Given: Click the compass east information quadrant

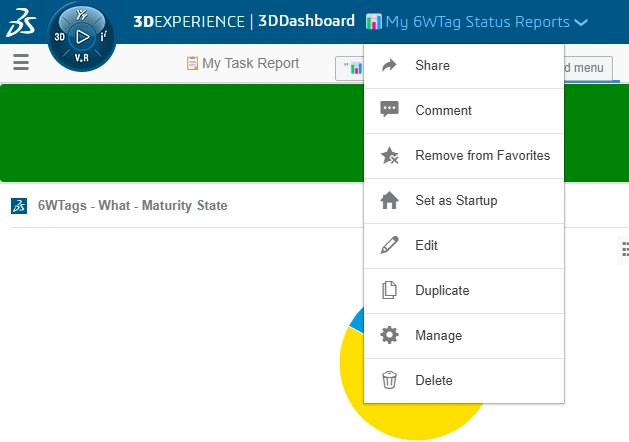Looking at the screenshot, I should click(103, 36).
